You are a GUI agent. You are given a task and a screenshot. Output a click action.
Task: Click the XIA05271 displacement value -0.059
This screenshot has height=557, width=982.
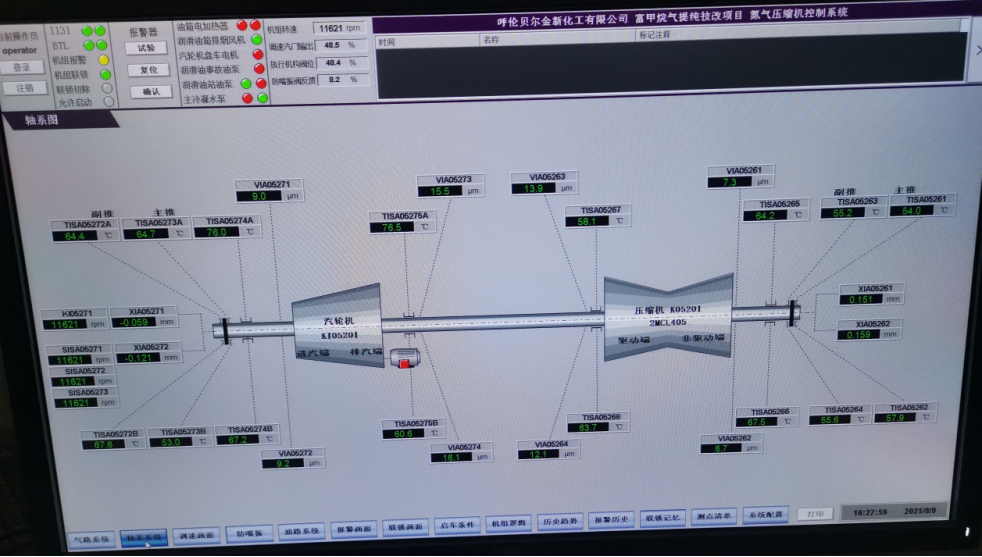[x=134, y=322]
